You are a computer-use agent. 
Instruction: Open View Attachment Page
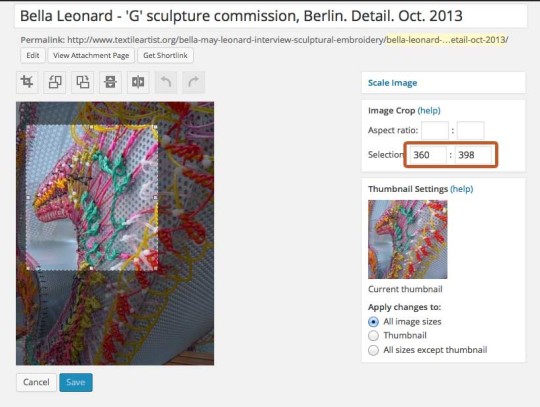point(91,55)
